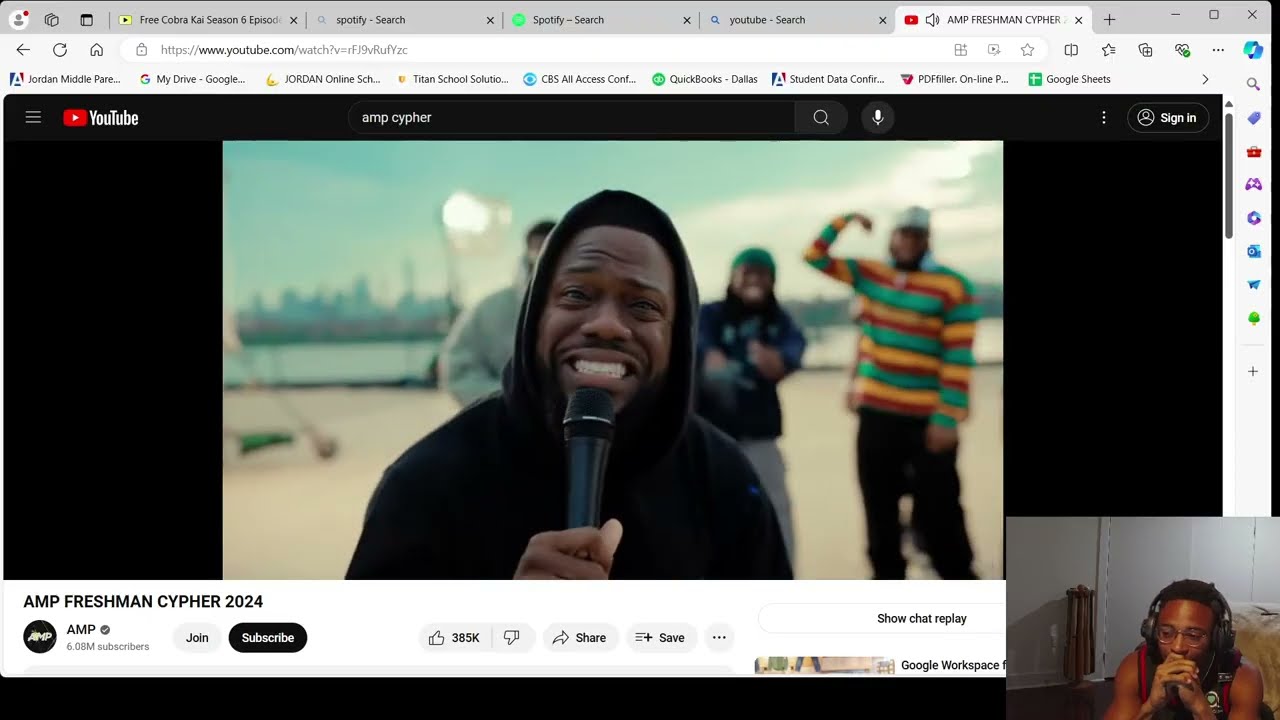Show hidden favorites bar overflow items
The width and height of the screenshot is (1280, 720).
pos(1205,79)
